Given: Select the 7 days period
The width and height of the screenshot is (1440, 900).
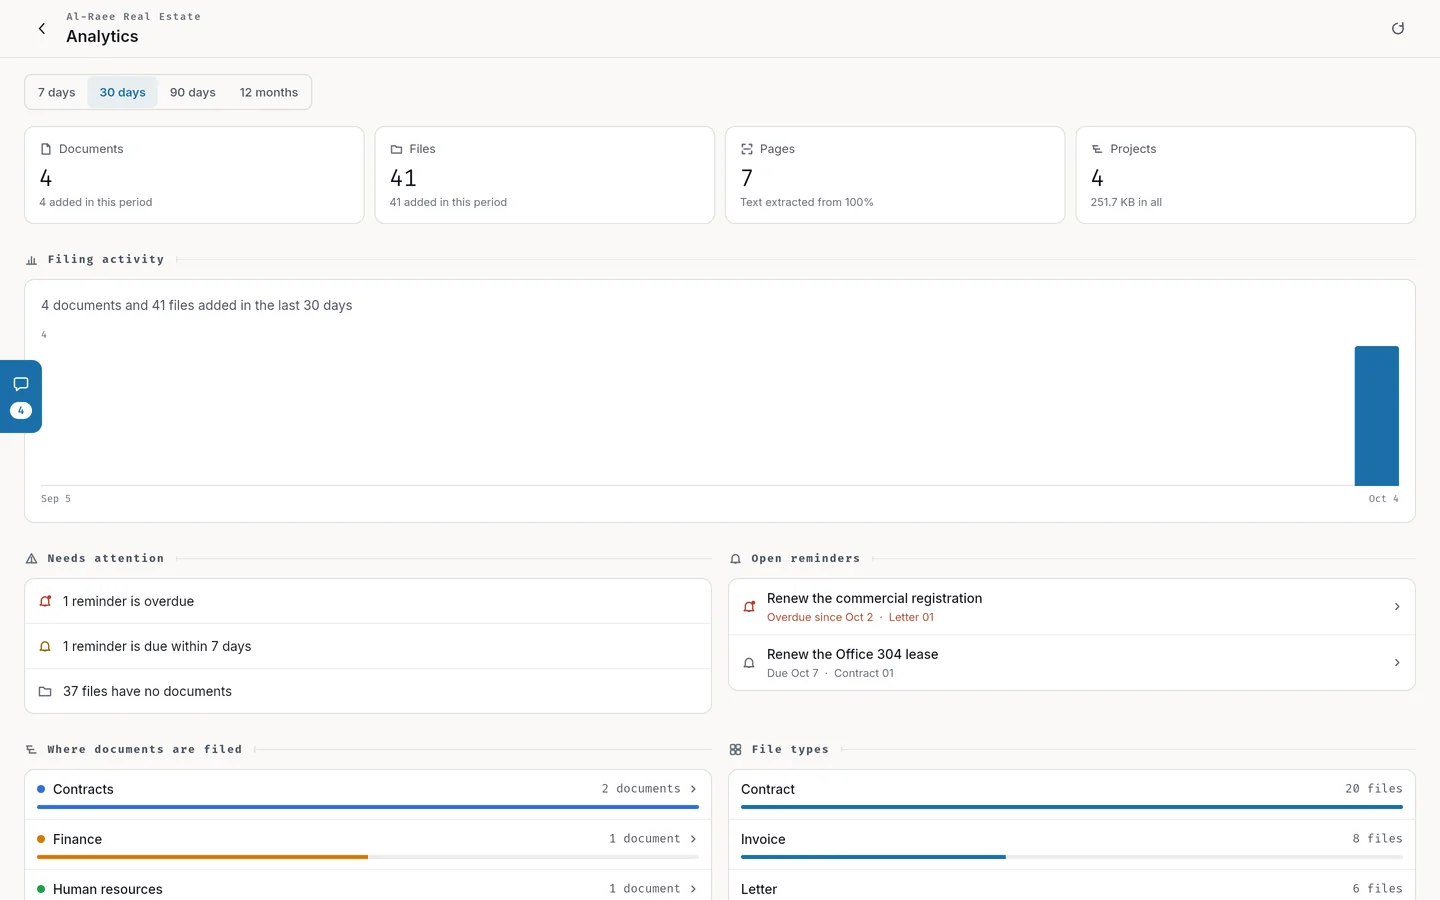Looking at the screenshot, I should [x=57, y=92].
